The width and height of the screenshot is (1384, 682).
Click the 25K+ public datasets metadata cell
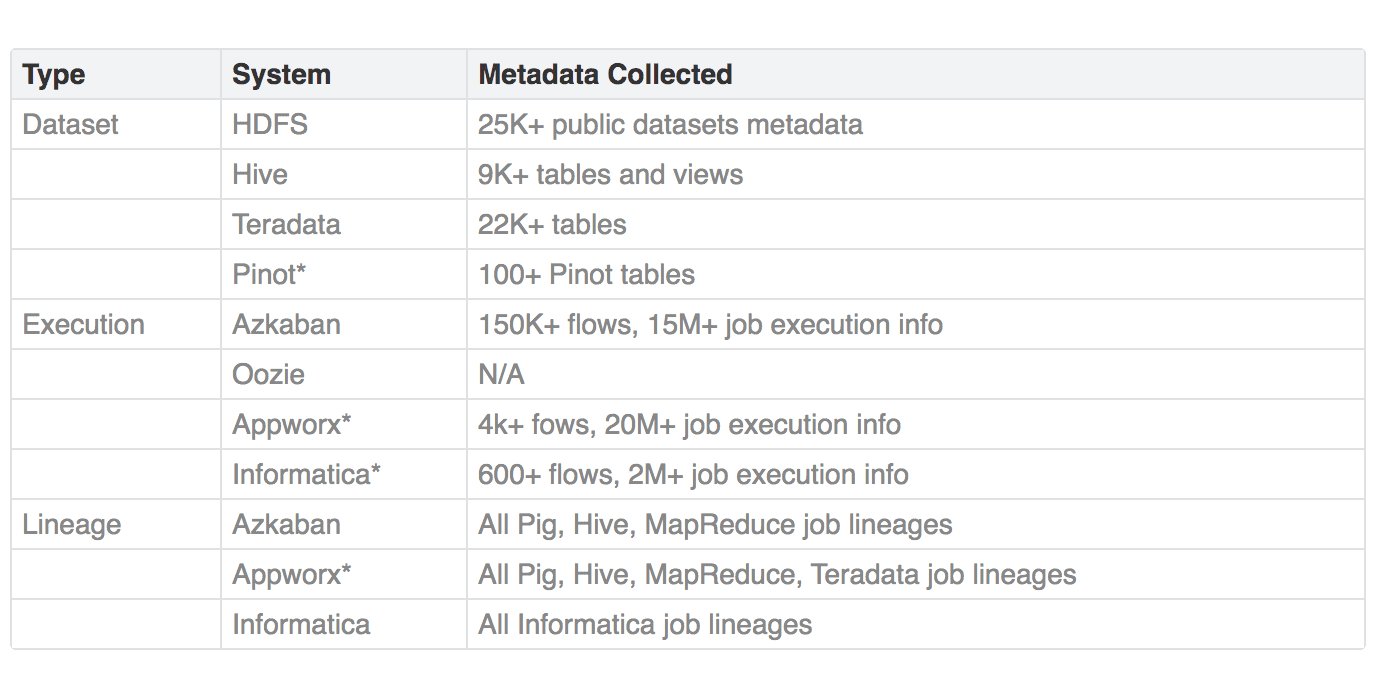coord(670,125)
